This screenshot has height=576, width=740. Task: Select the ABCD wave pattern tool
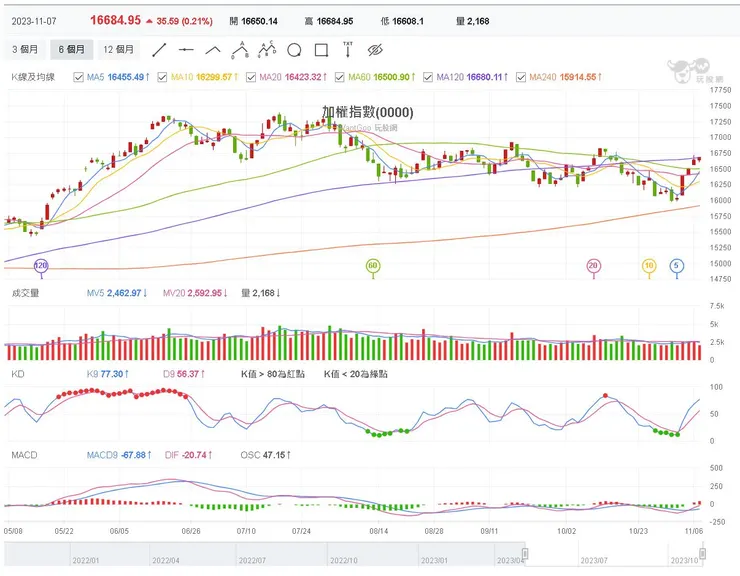pyautogui.click(x=266, y=48)
